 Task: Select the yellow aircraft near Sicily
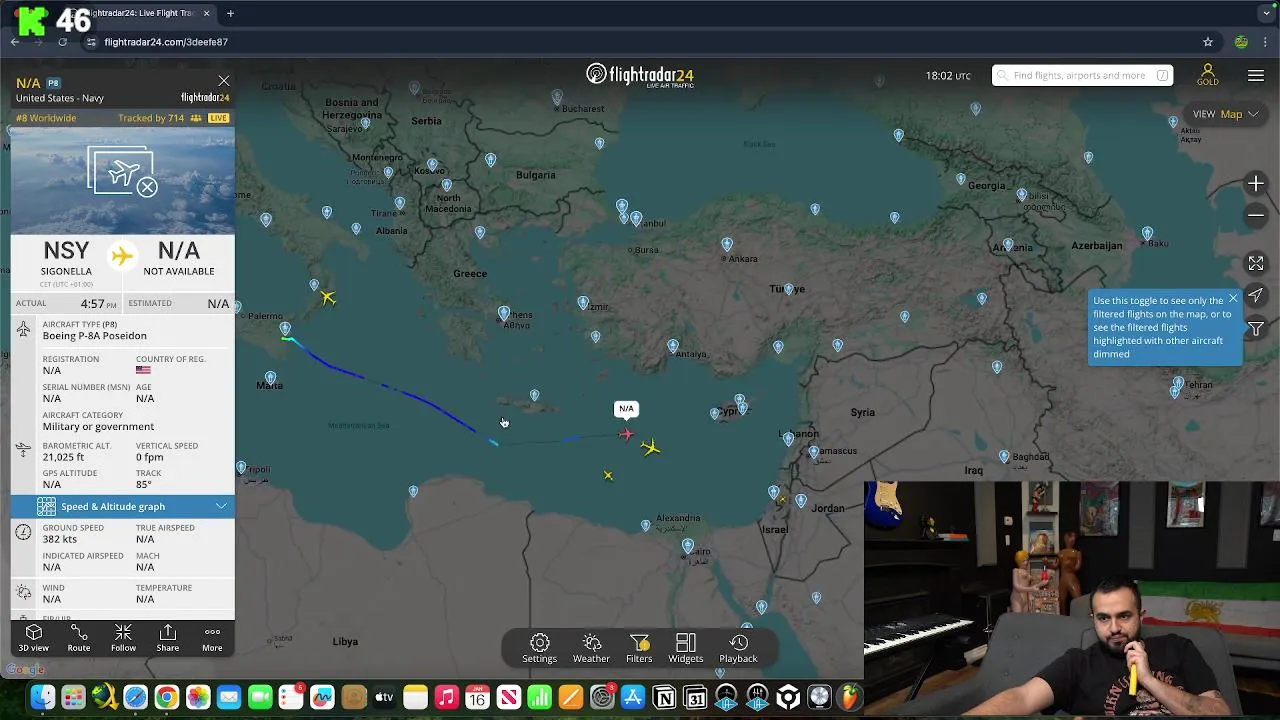pos(328,297)
